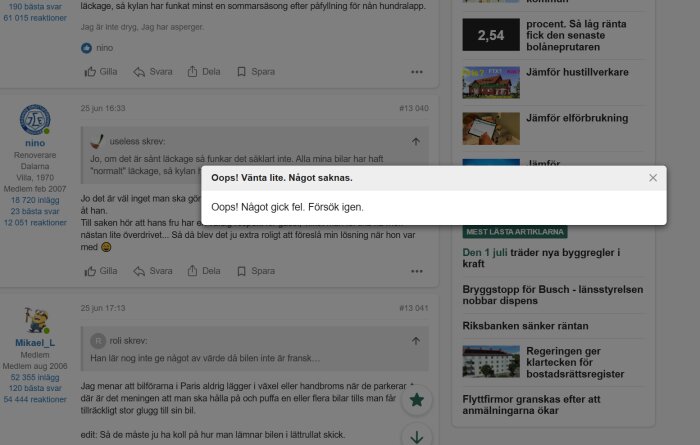Reply to nino's post #13 040
The width and height of the screenshot is (700, 445).
click(x=153, y=271)
